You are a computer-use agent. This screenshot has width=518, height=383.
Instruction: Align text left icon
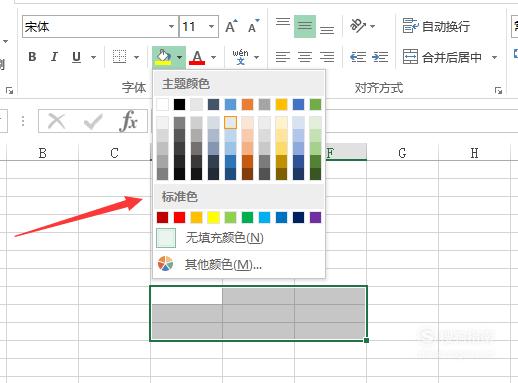[283, 57]
